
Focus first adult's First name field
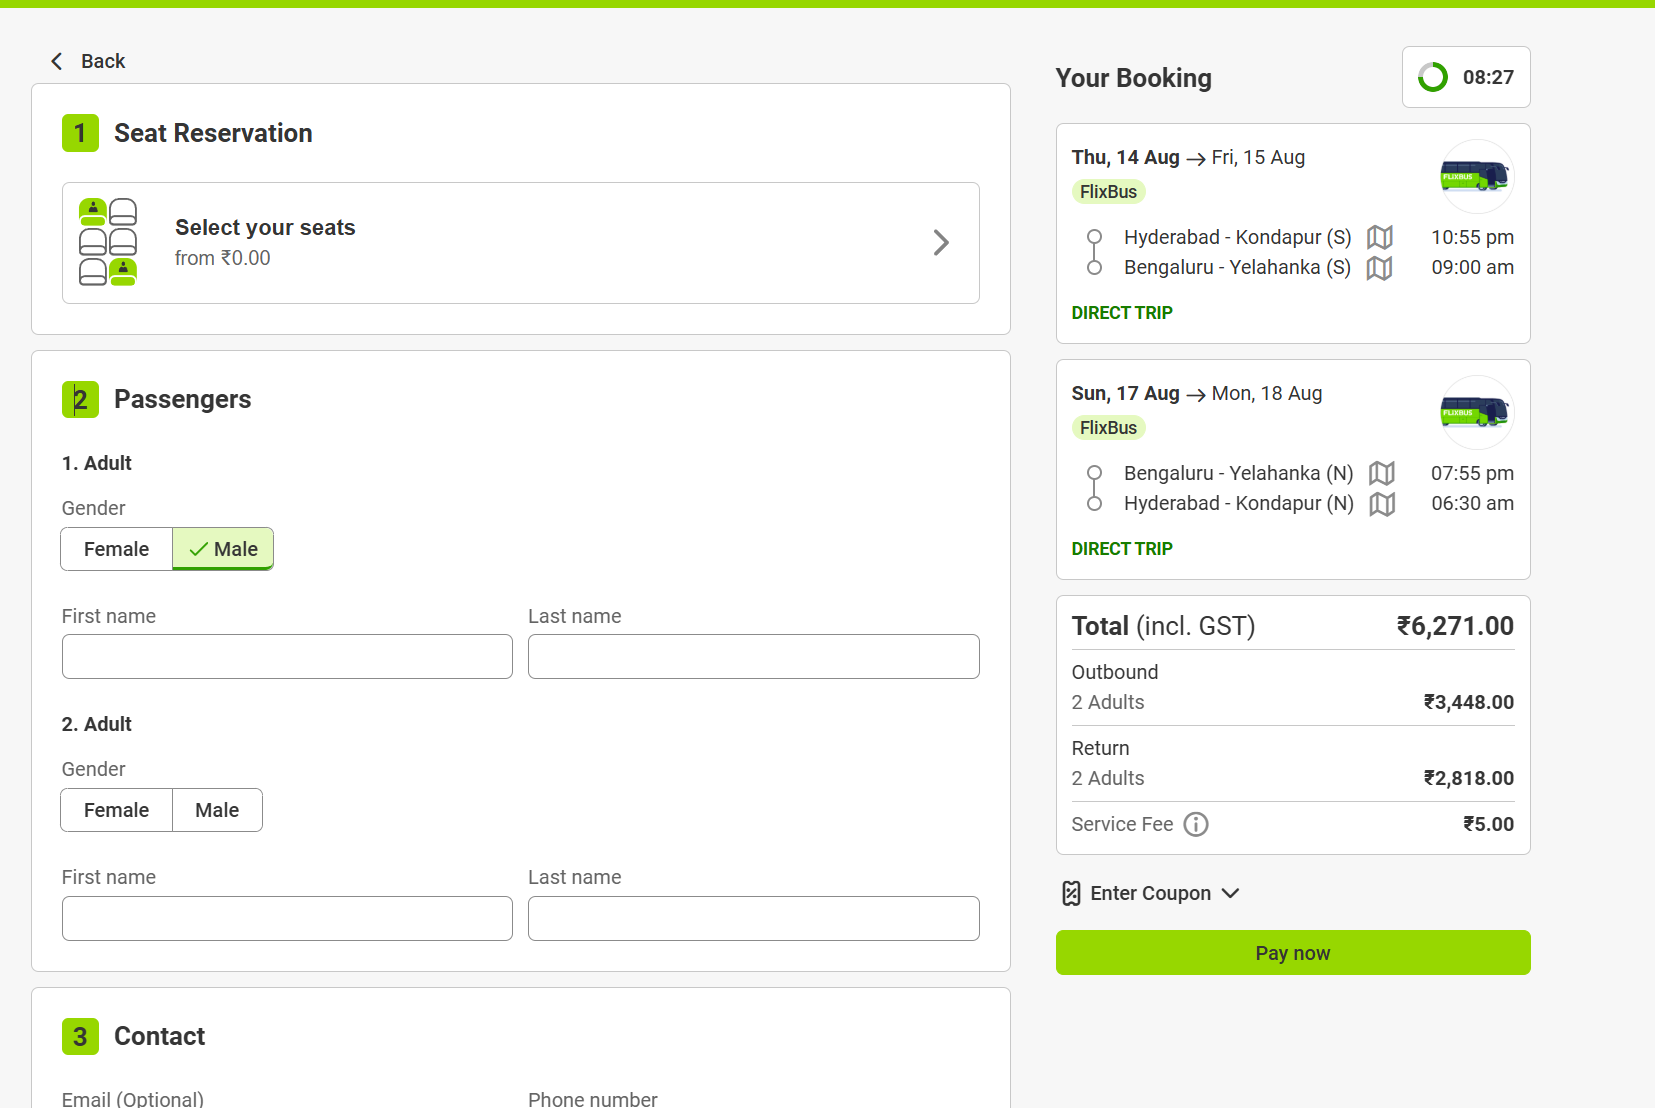[287, 657]
